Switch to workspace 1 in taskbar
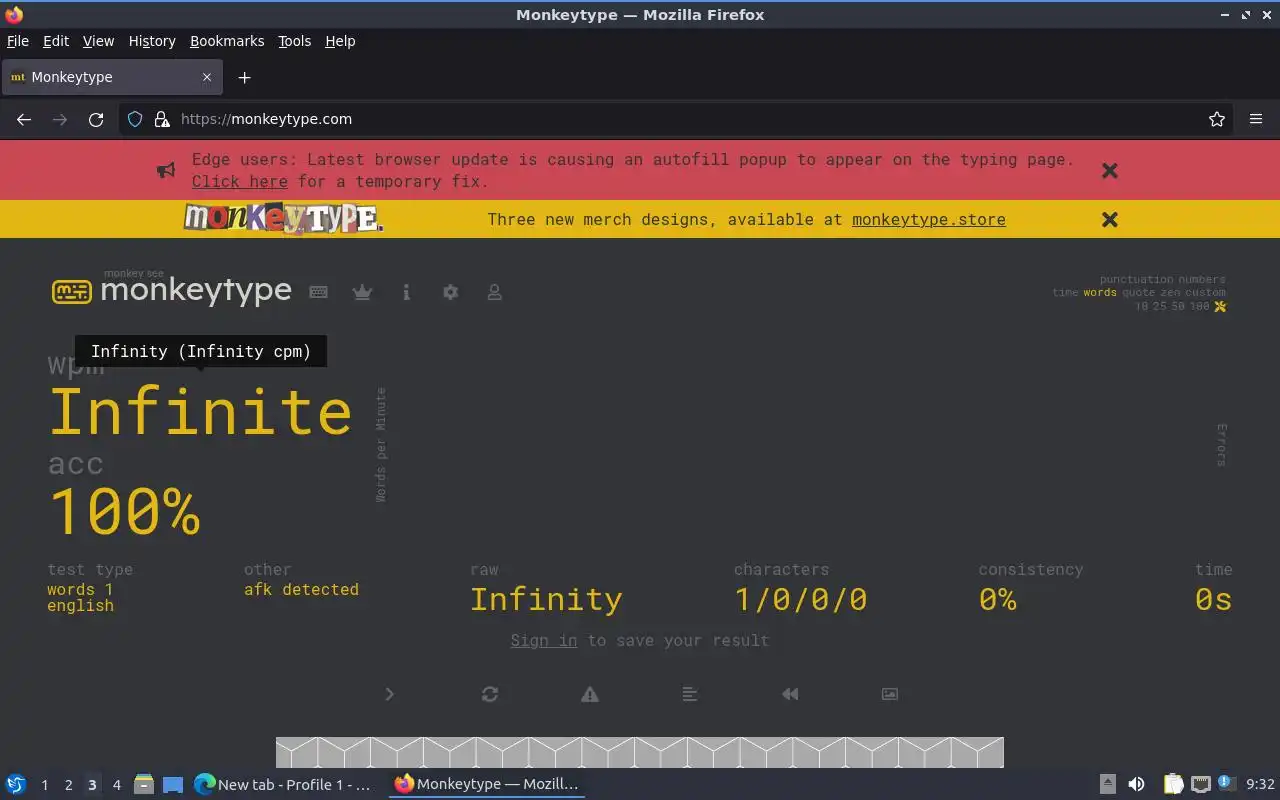This screenshot has height=800, width=1280. (x=44, y=785)
